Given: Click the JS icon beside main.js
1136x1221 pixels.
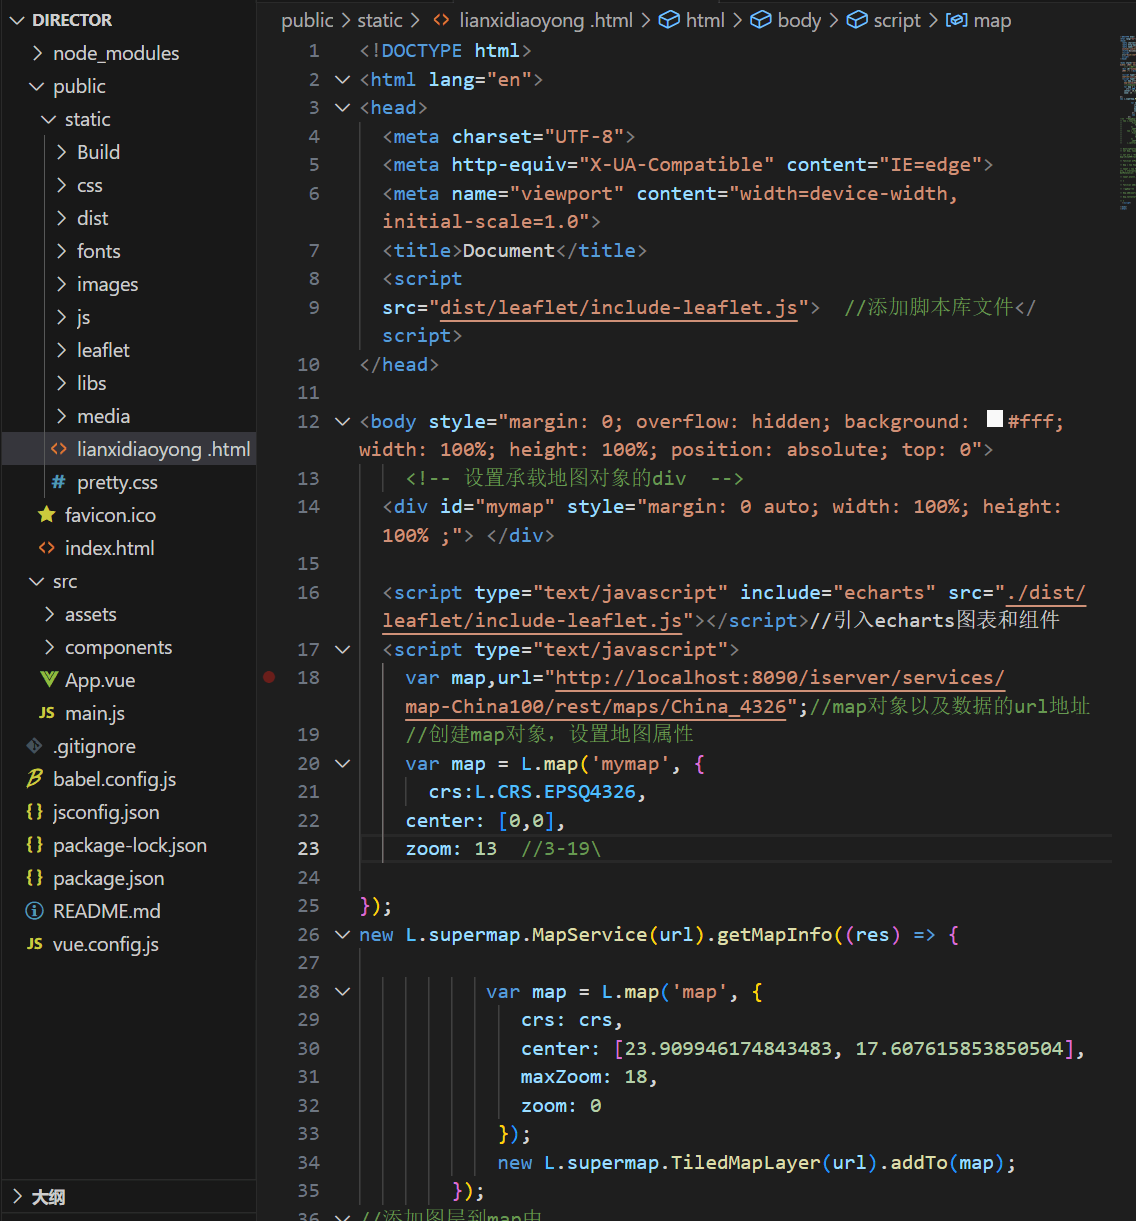Looking at the screenshot, I should (47, 713).
